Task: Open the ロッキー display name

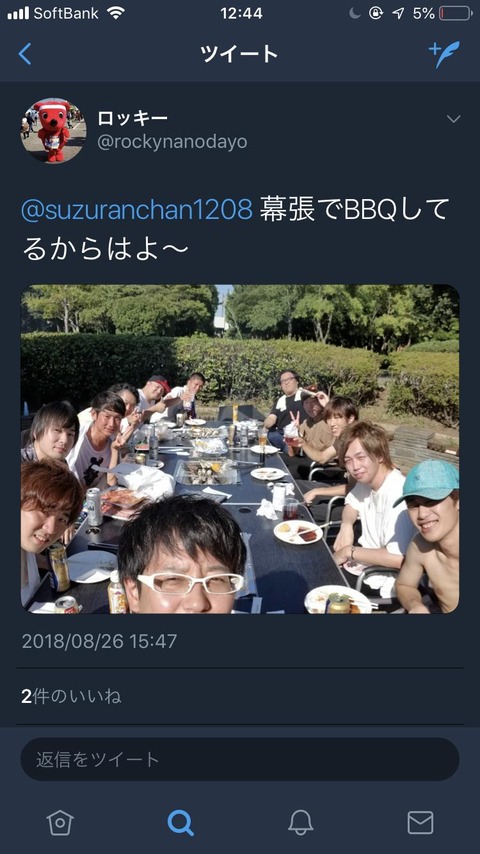Action: (x=132, y=118)
